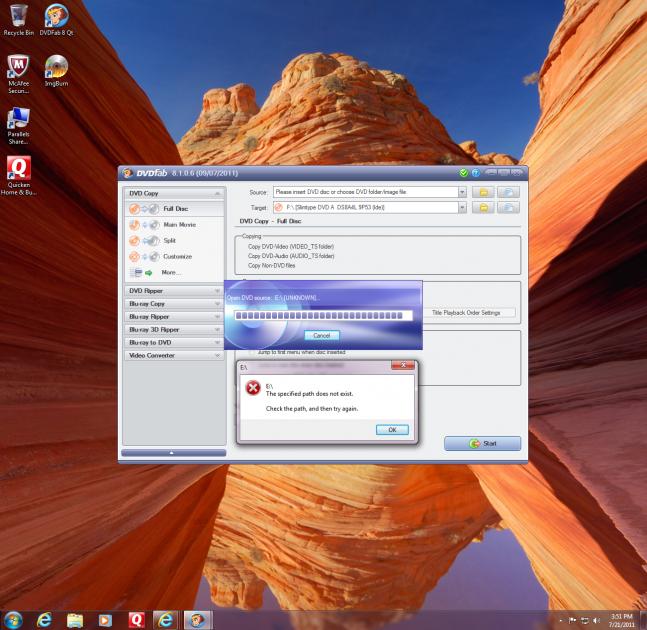
Task: Toggle 'Jump to first menu' checkbox
Action: (252, 352)
